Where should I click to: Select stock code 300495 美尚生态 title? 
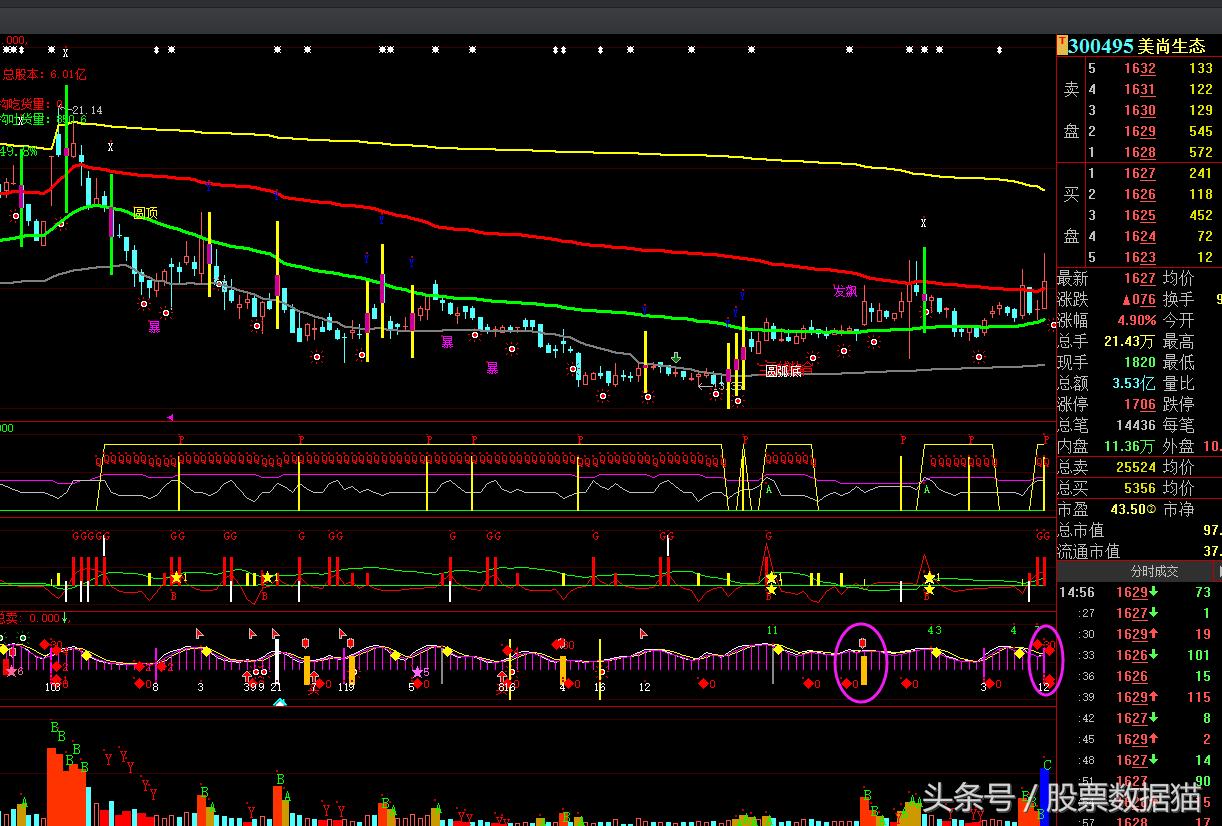(x=1137, y=46)
